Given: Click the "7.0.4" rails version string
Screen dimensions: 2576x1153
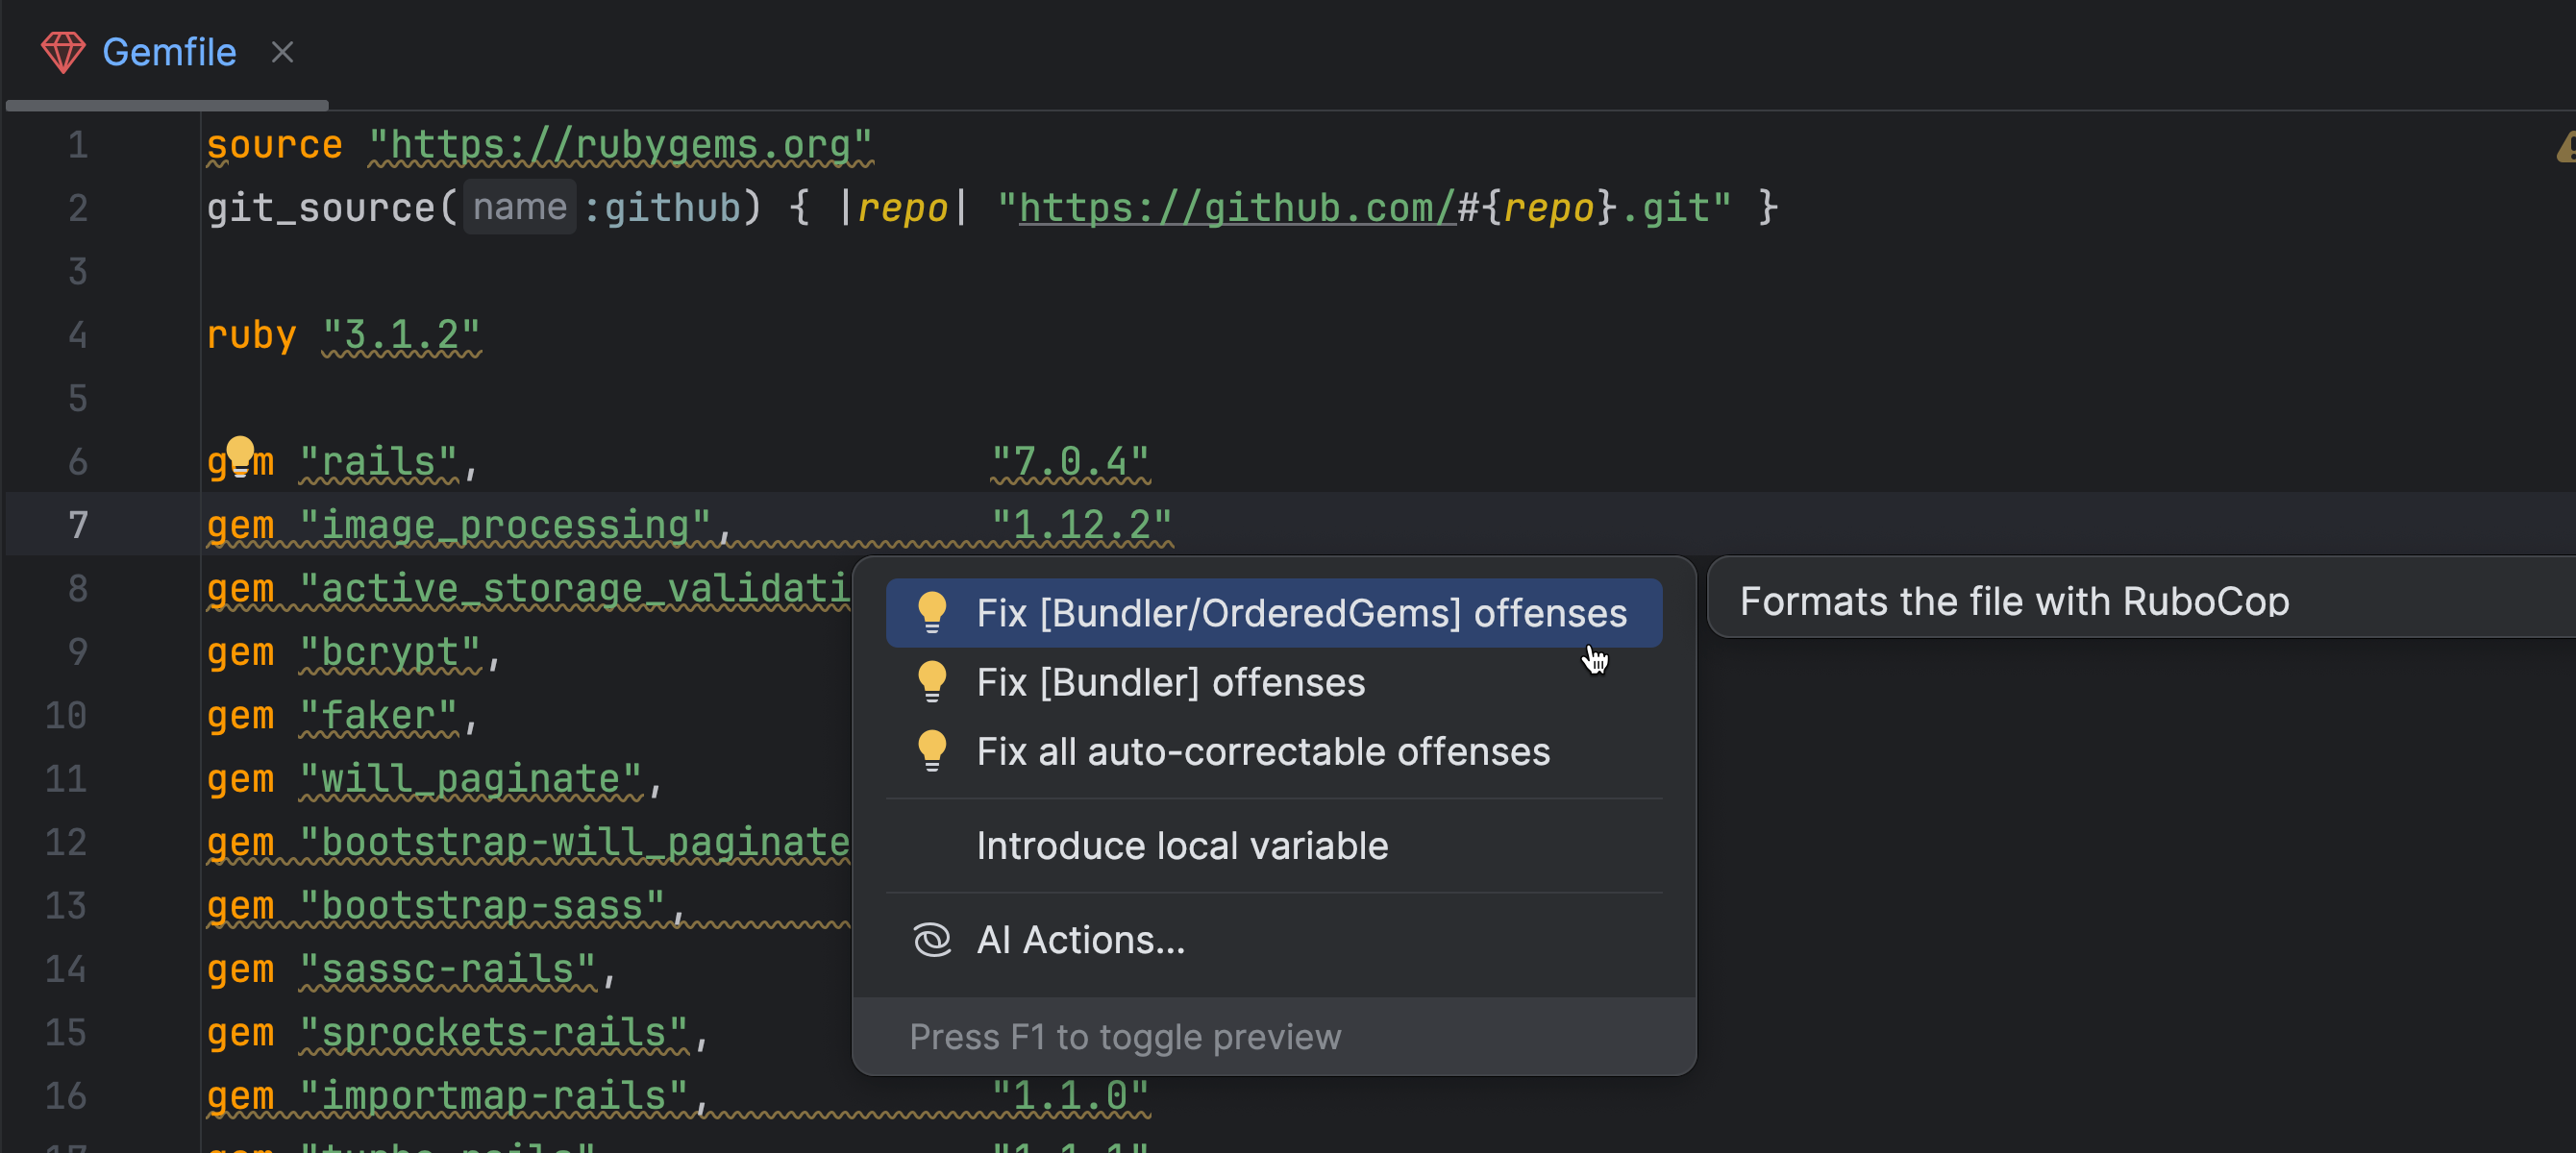Looking at the screenshot, I should click(1069, 462).
